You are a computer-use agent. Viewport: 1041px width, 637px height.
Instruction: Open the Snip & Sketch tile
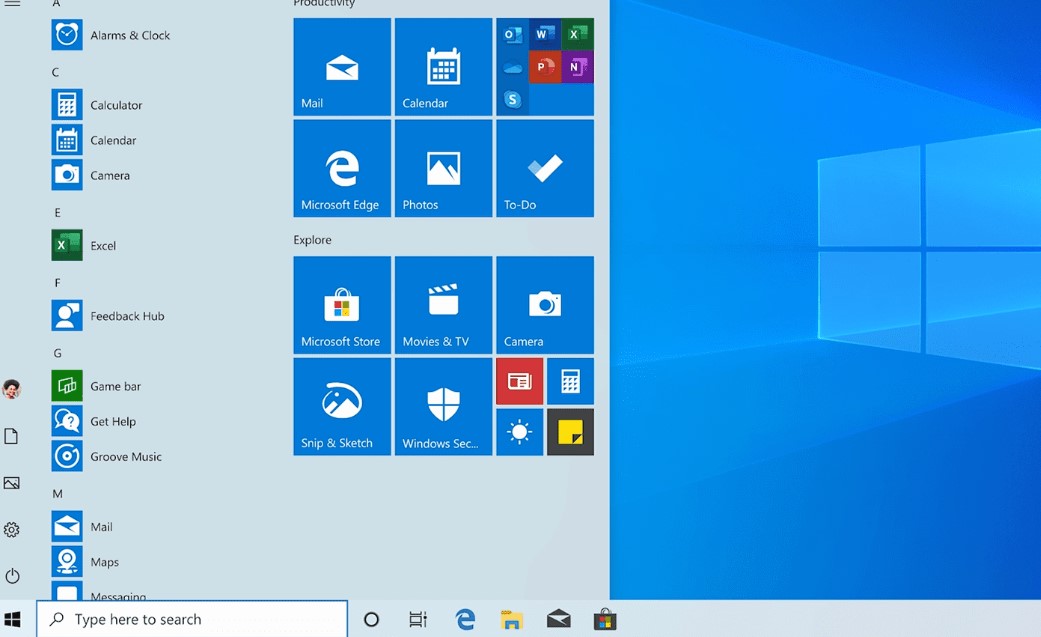coord(342,407)
